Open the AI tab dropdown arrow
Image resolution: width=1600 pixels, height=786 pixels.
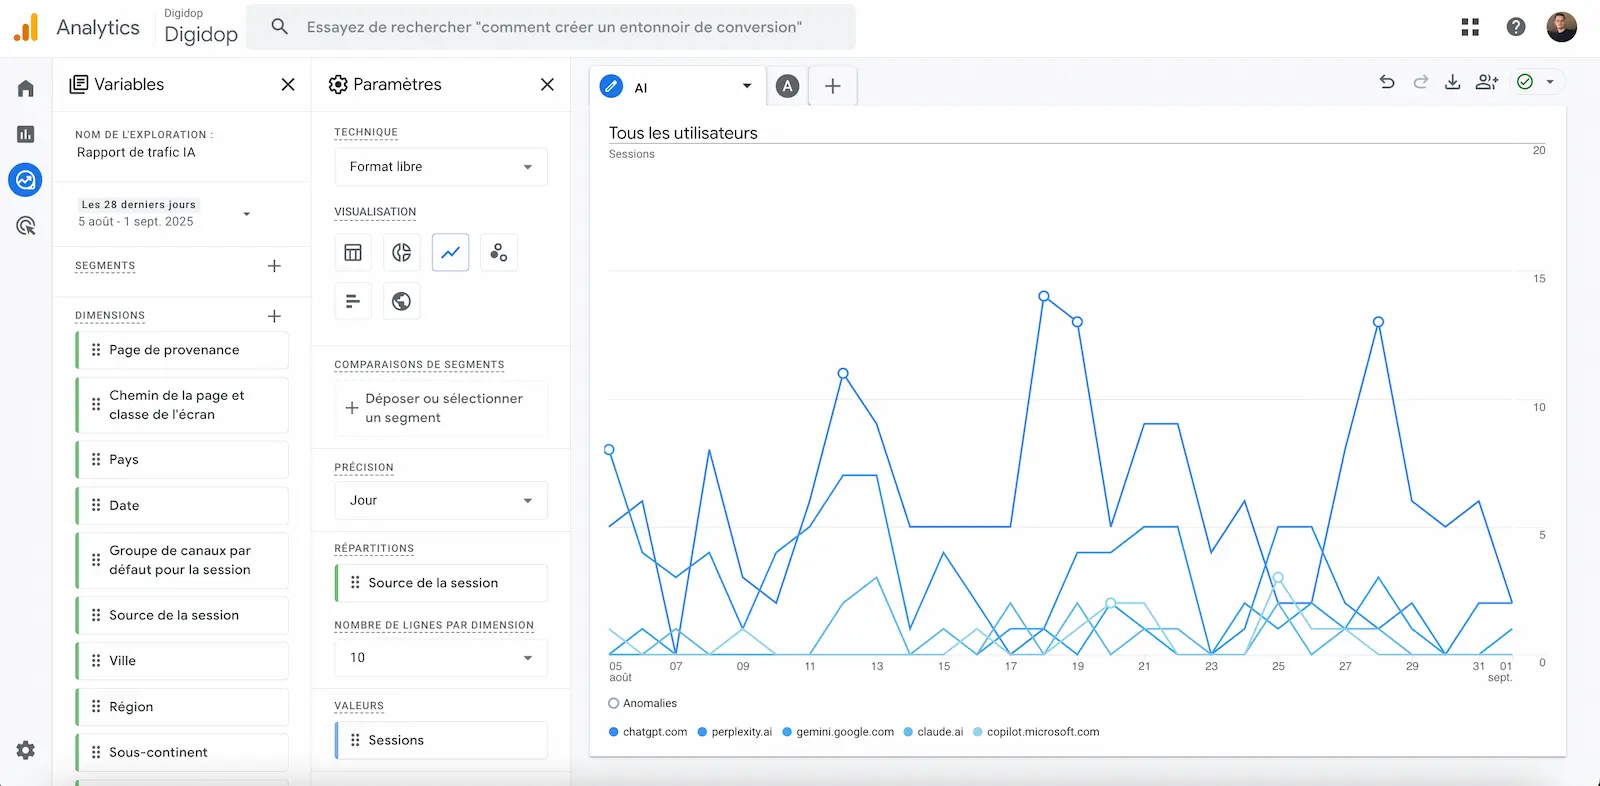coord(747,87)
